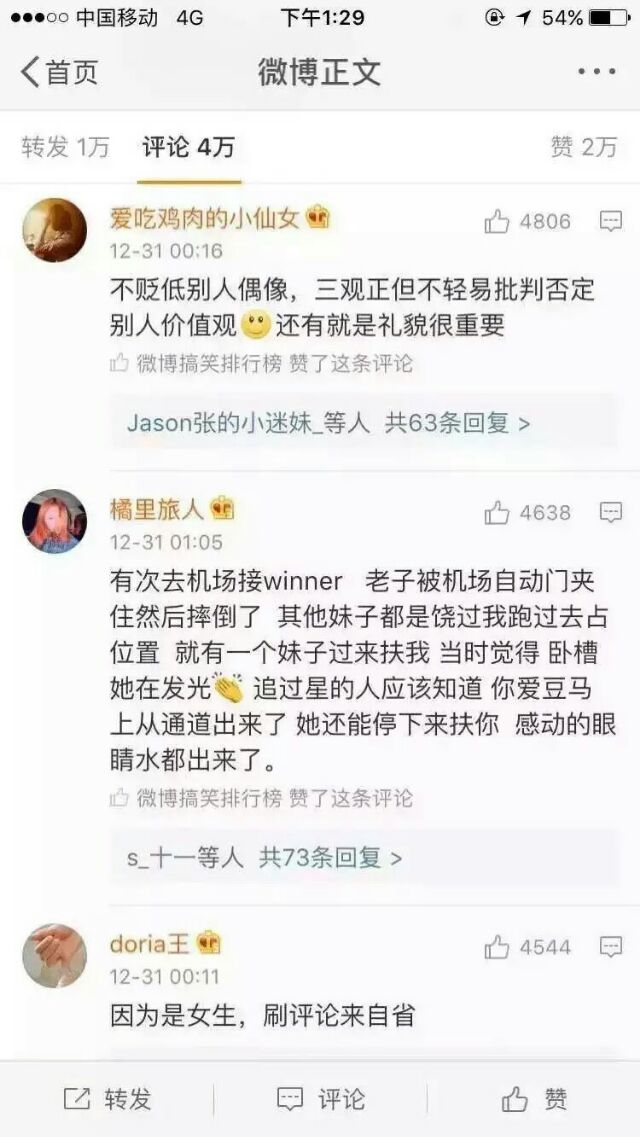Viewport: 640px width, 1137px height.
Task: Open 橘里旅人's profile avatar
Action: pyautogui.click(x=54, y=521)
